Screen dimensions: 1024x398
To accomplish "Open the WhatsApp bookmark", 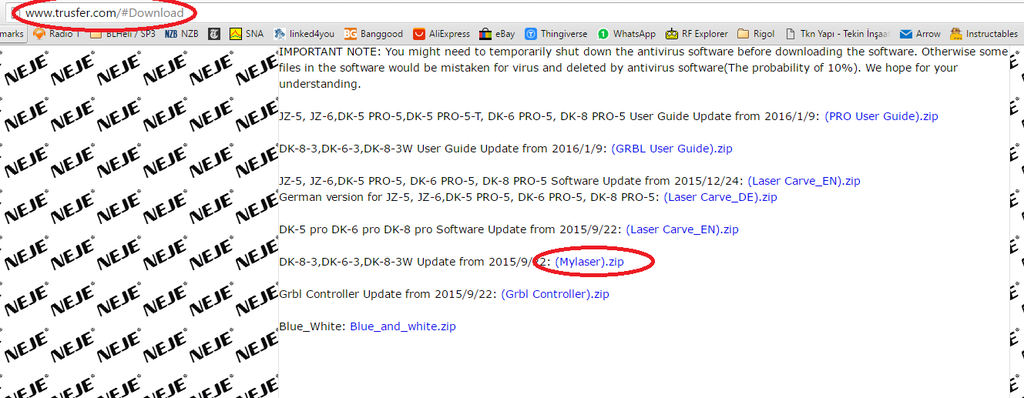I will coord(626,33).
